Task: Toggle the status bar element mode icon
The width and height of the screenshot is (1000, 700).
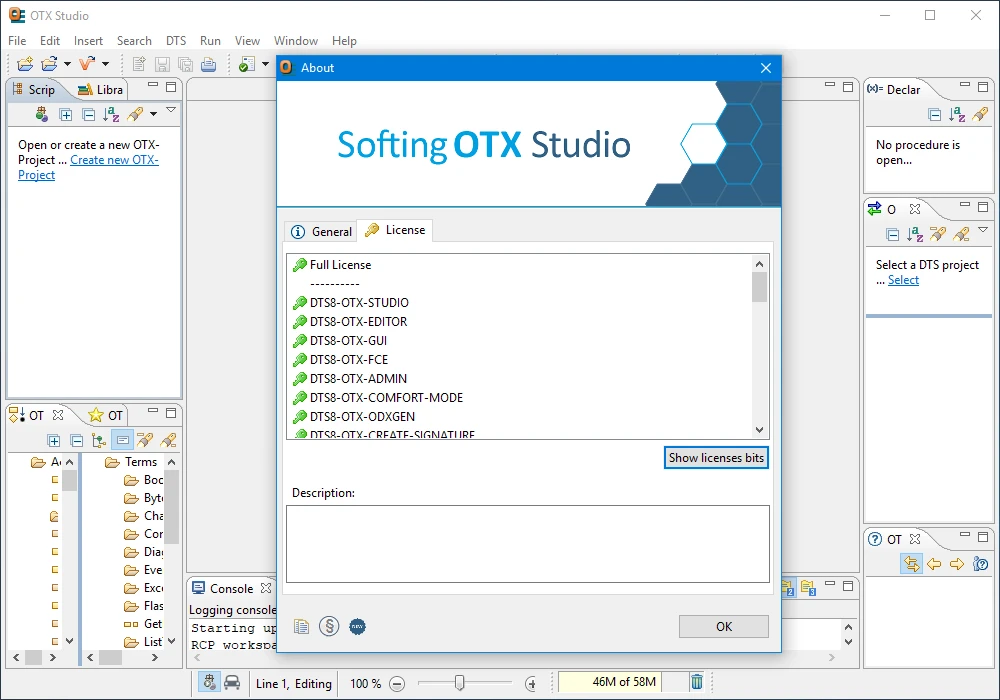Action: (x=209, y=682)
